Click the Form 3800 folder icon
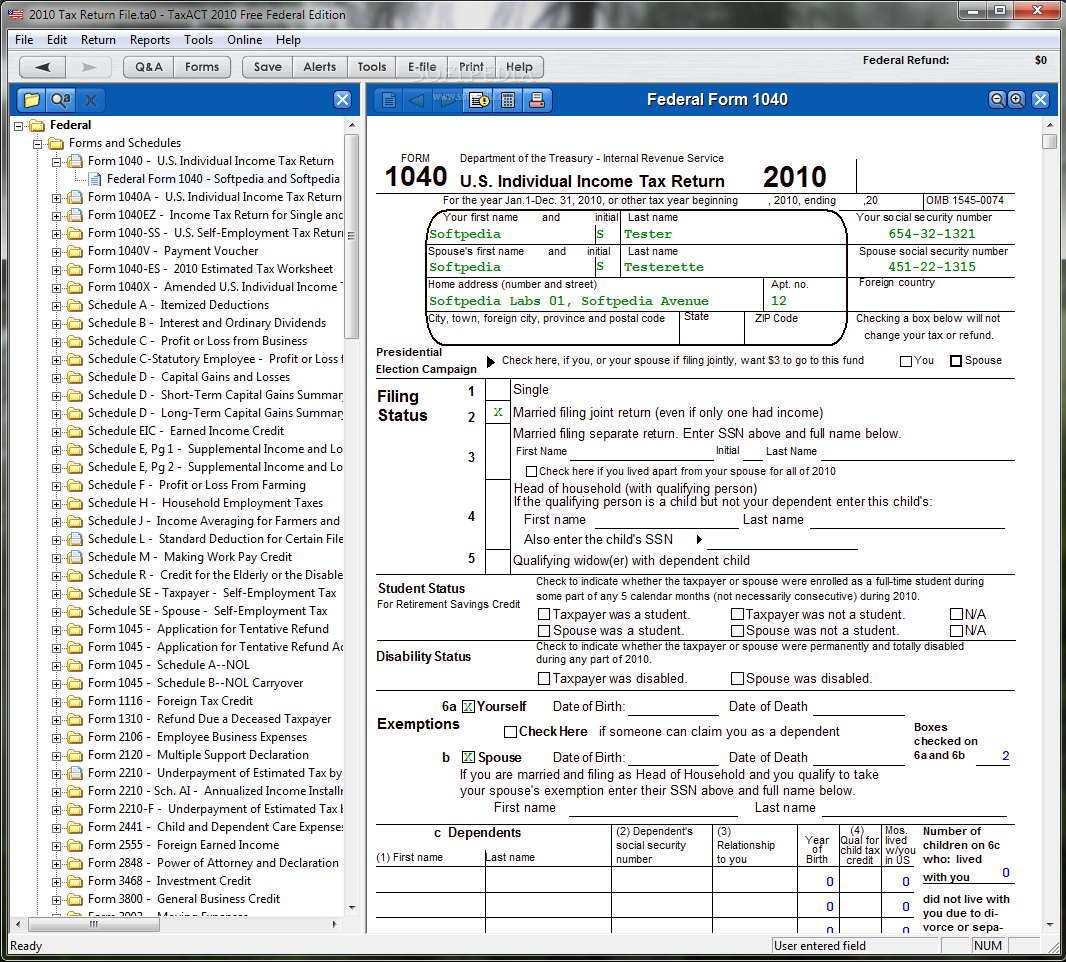 click(x=75, y=899)
